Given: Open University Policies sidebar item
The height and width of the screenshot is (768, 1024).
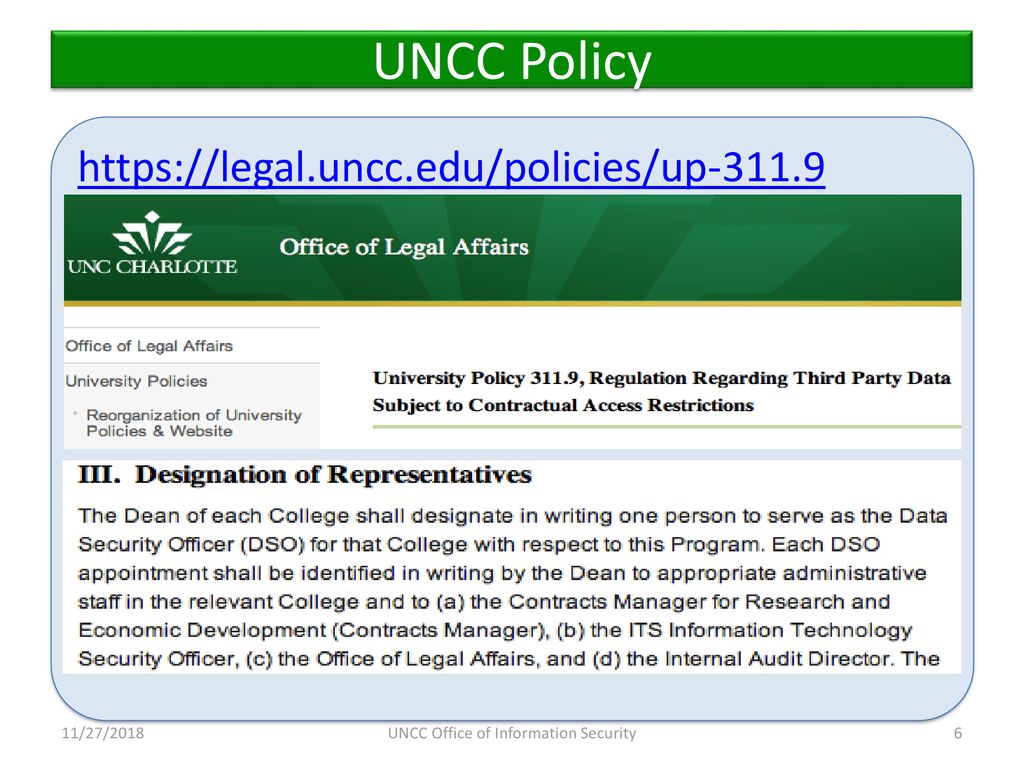Looking at the screenshot, I should pyautogui.click(x=136, y=381).
